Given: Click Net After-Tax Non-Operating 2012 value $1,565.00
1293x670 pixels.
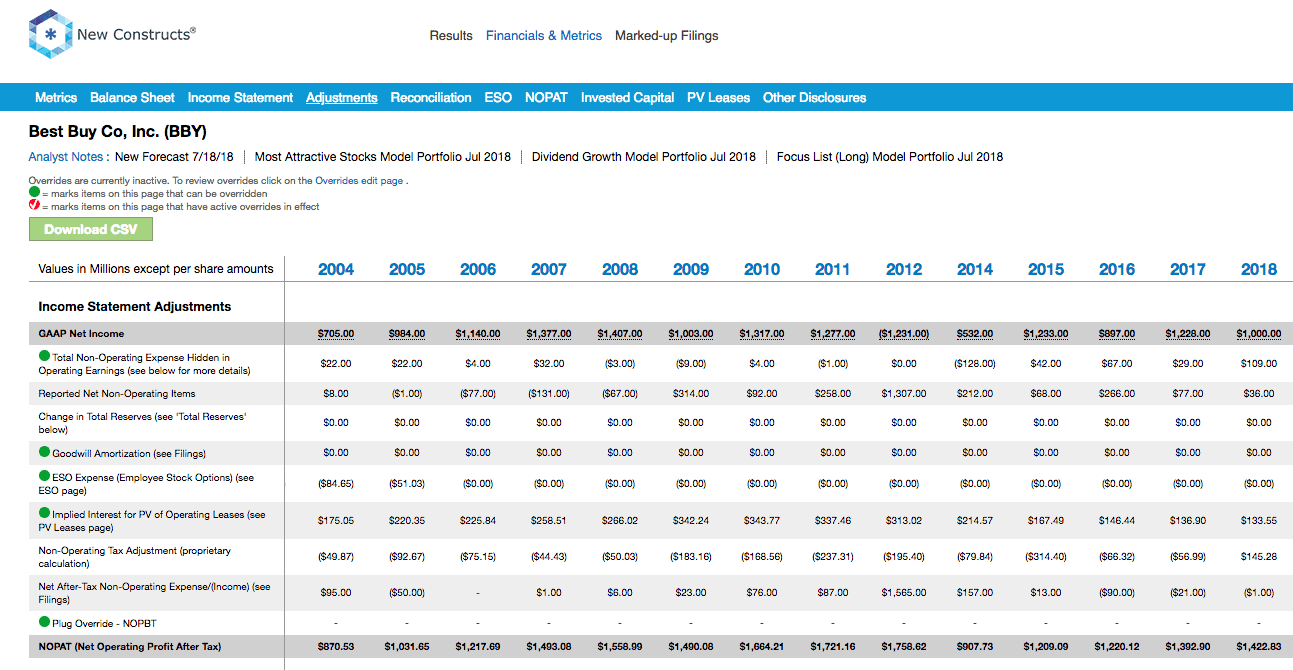Looking at the screenshot, I should pyautogui.click(x=904, y=593).
